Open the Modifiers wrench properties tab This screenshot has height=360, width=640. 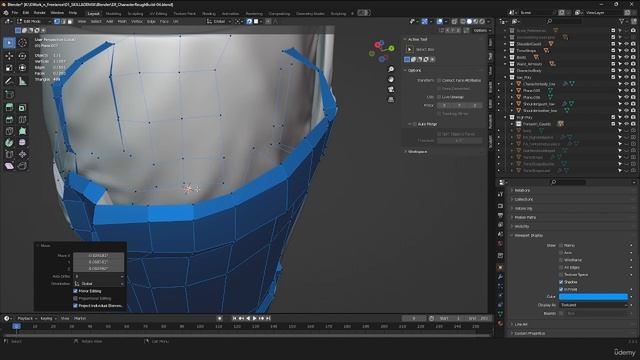click(x=500, y=277)
